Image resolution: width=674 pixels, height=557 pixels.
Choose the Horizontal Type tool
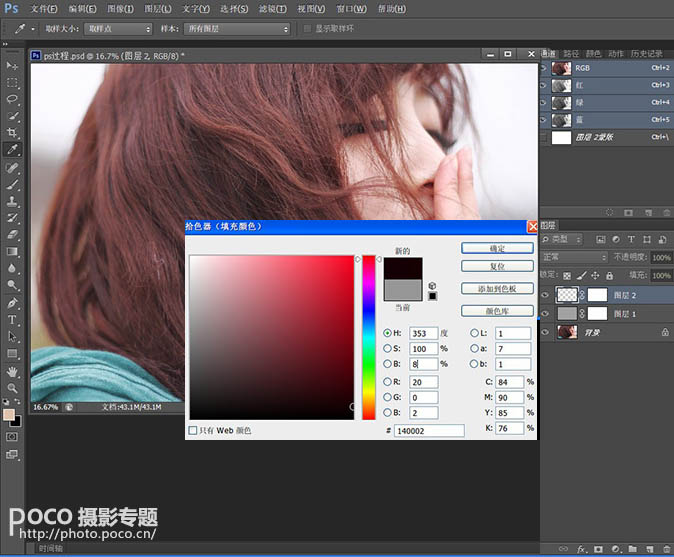[x=13, y=320]
